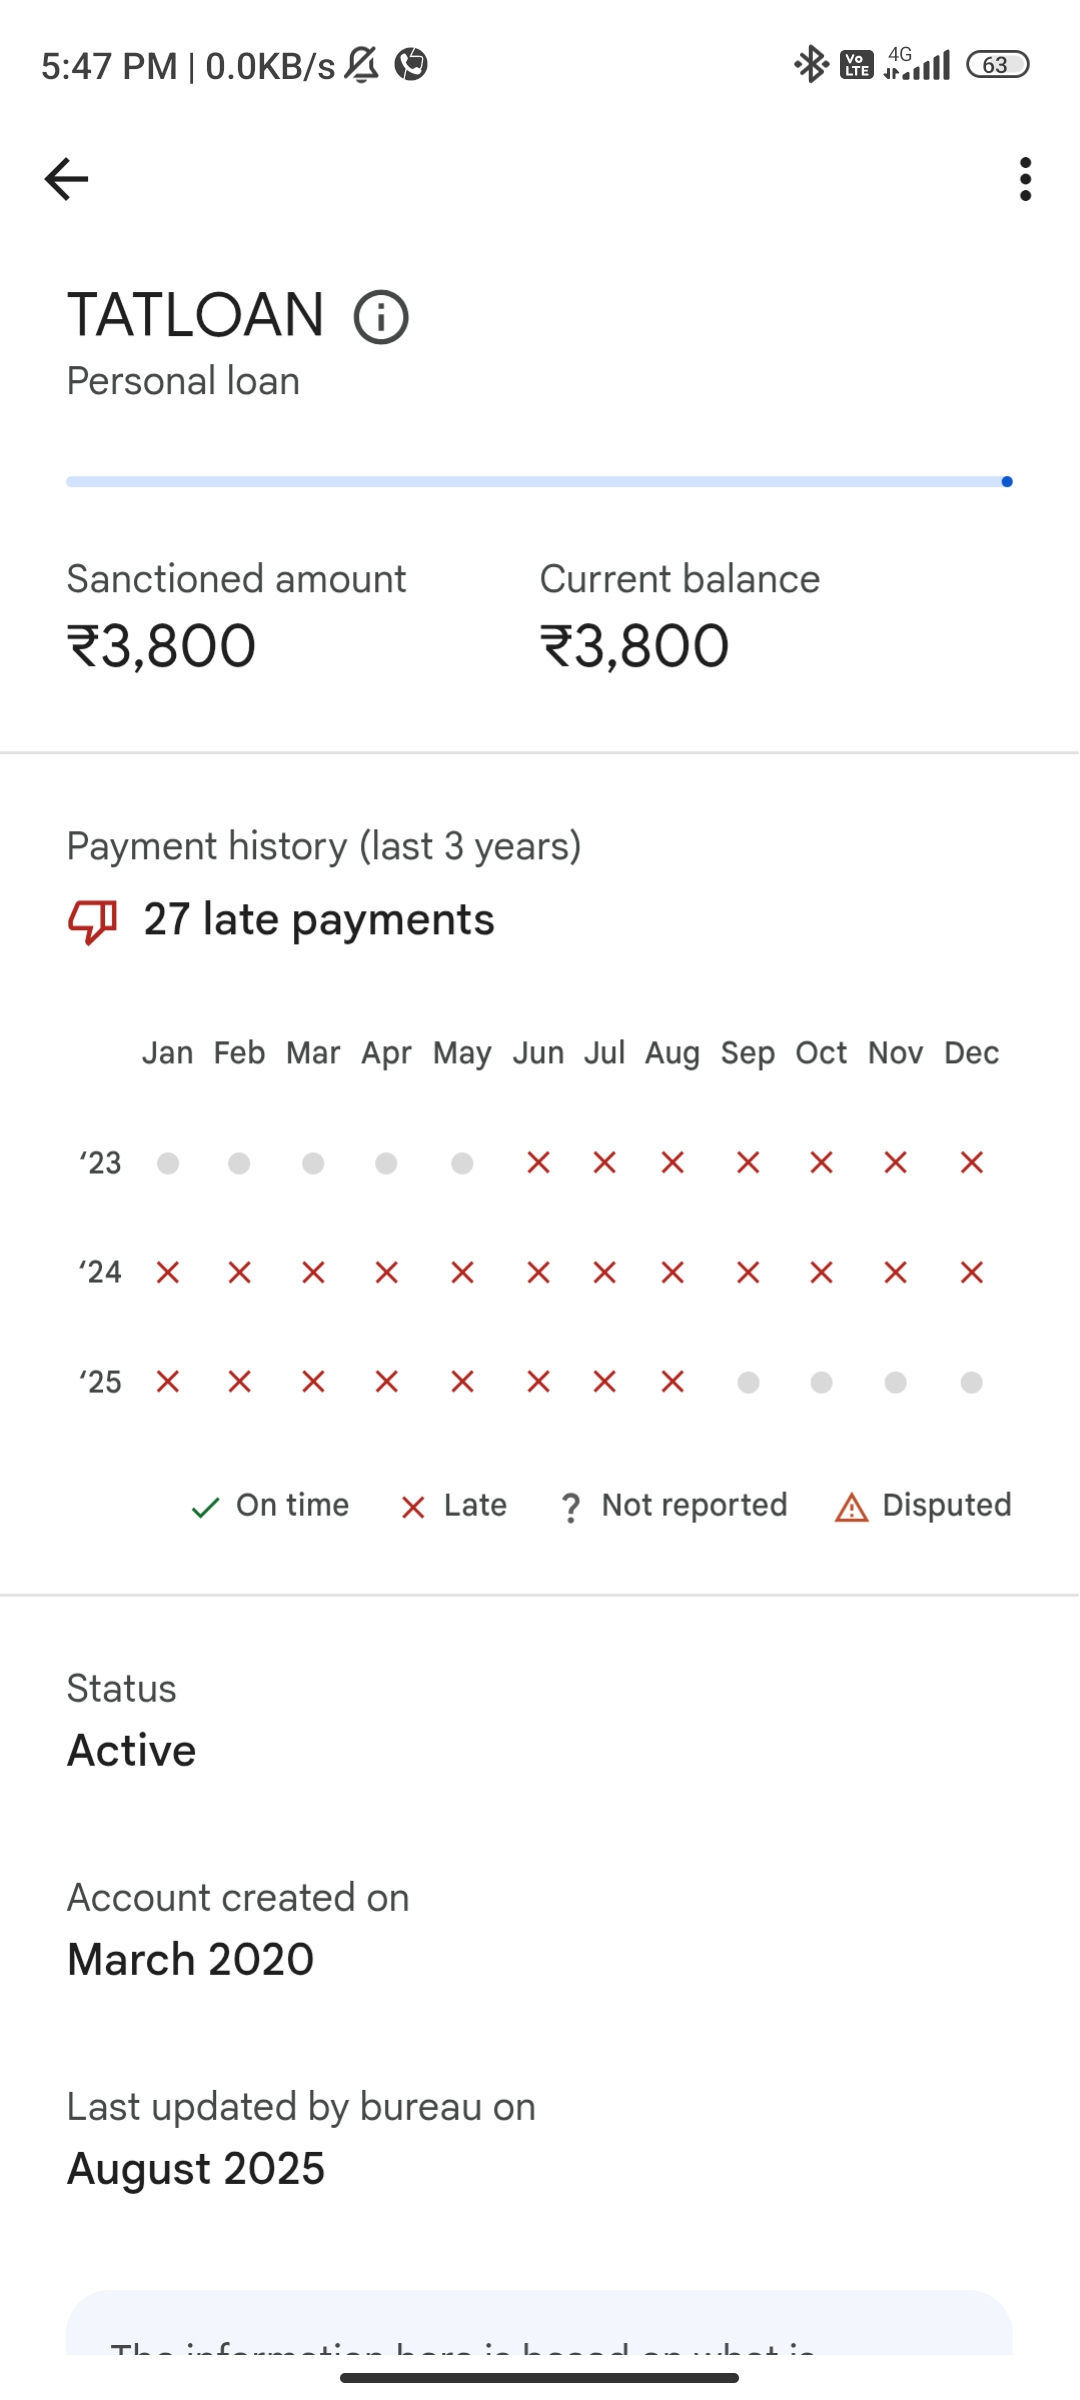Tap the Disputed warning triangle in legend
The image size is (1080, 2400).
click(x=851, y=1507)
